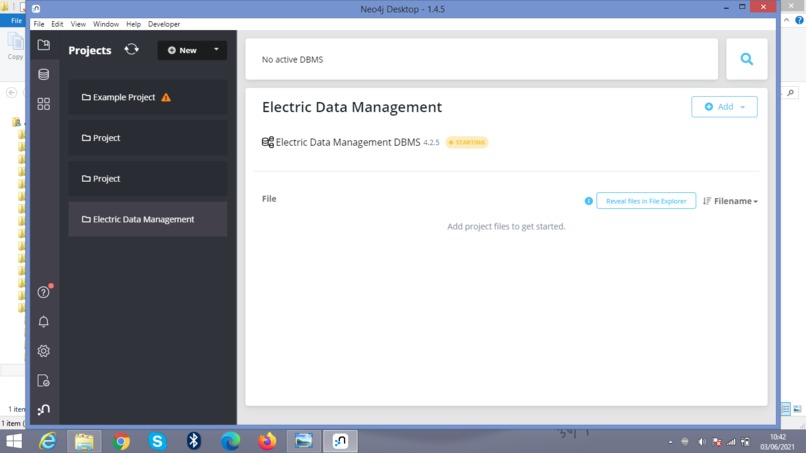Click the network signal tray icon
Image resolution: width=806 pixels, height=453 pixels.
[731, 442]
